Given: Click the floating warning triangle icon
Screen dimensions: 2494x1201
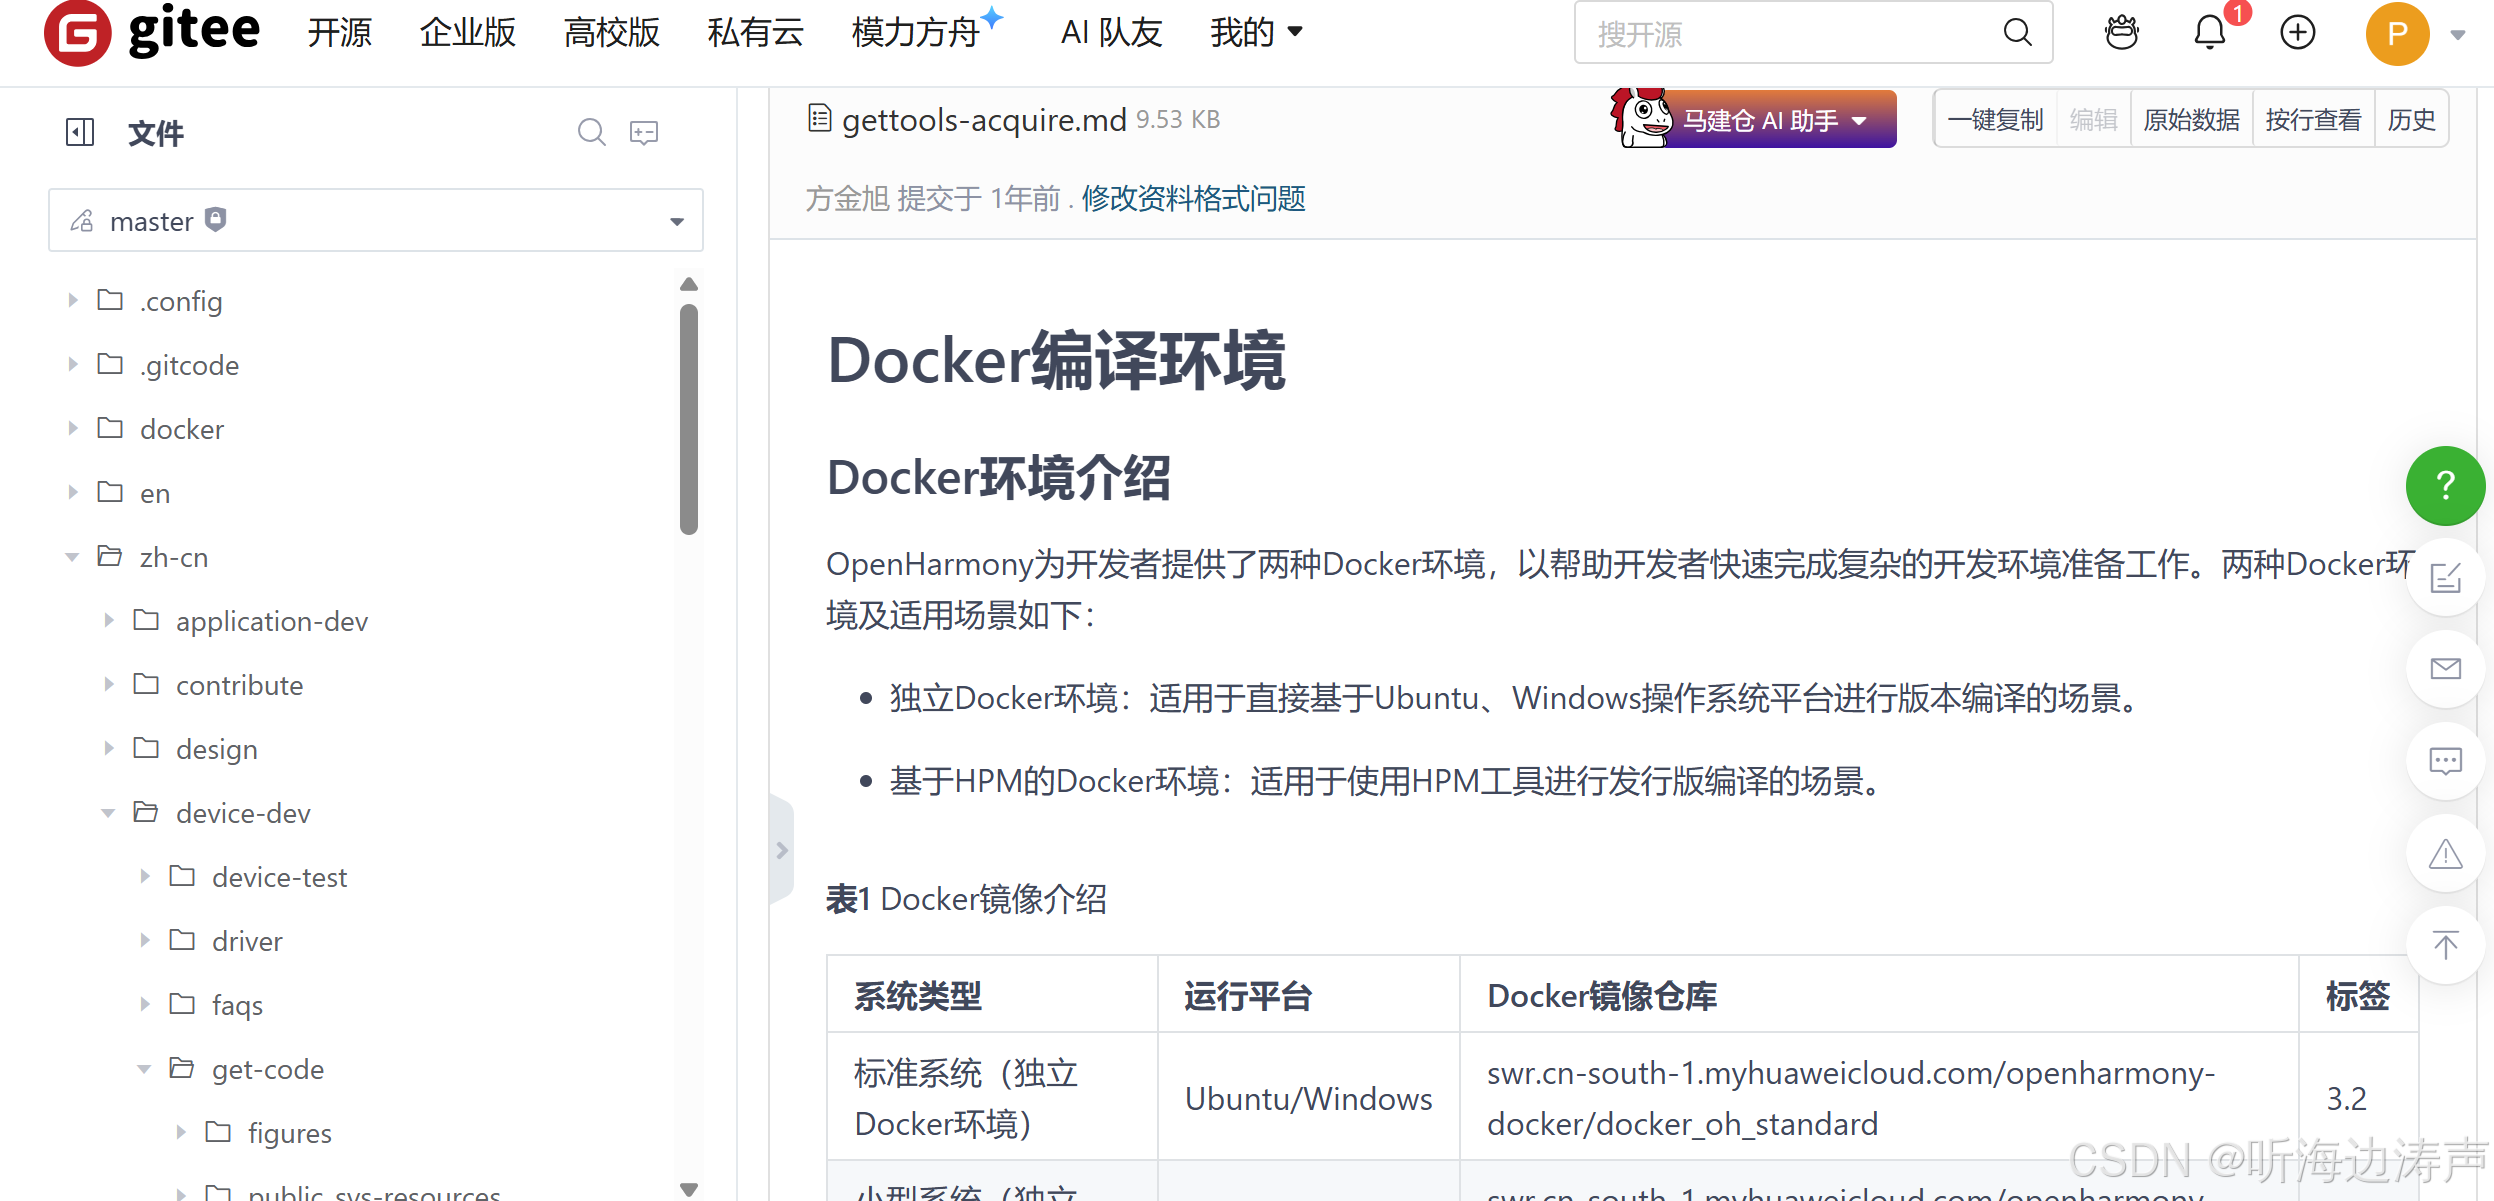Looking at the screenshot, I should coord(2445,854).
